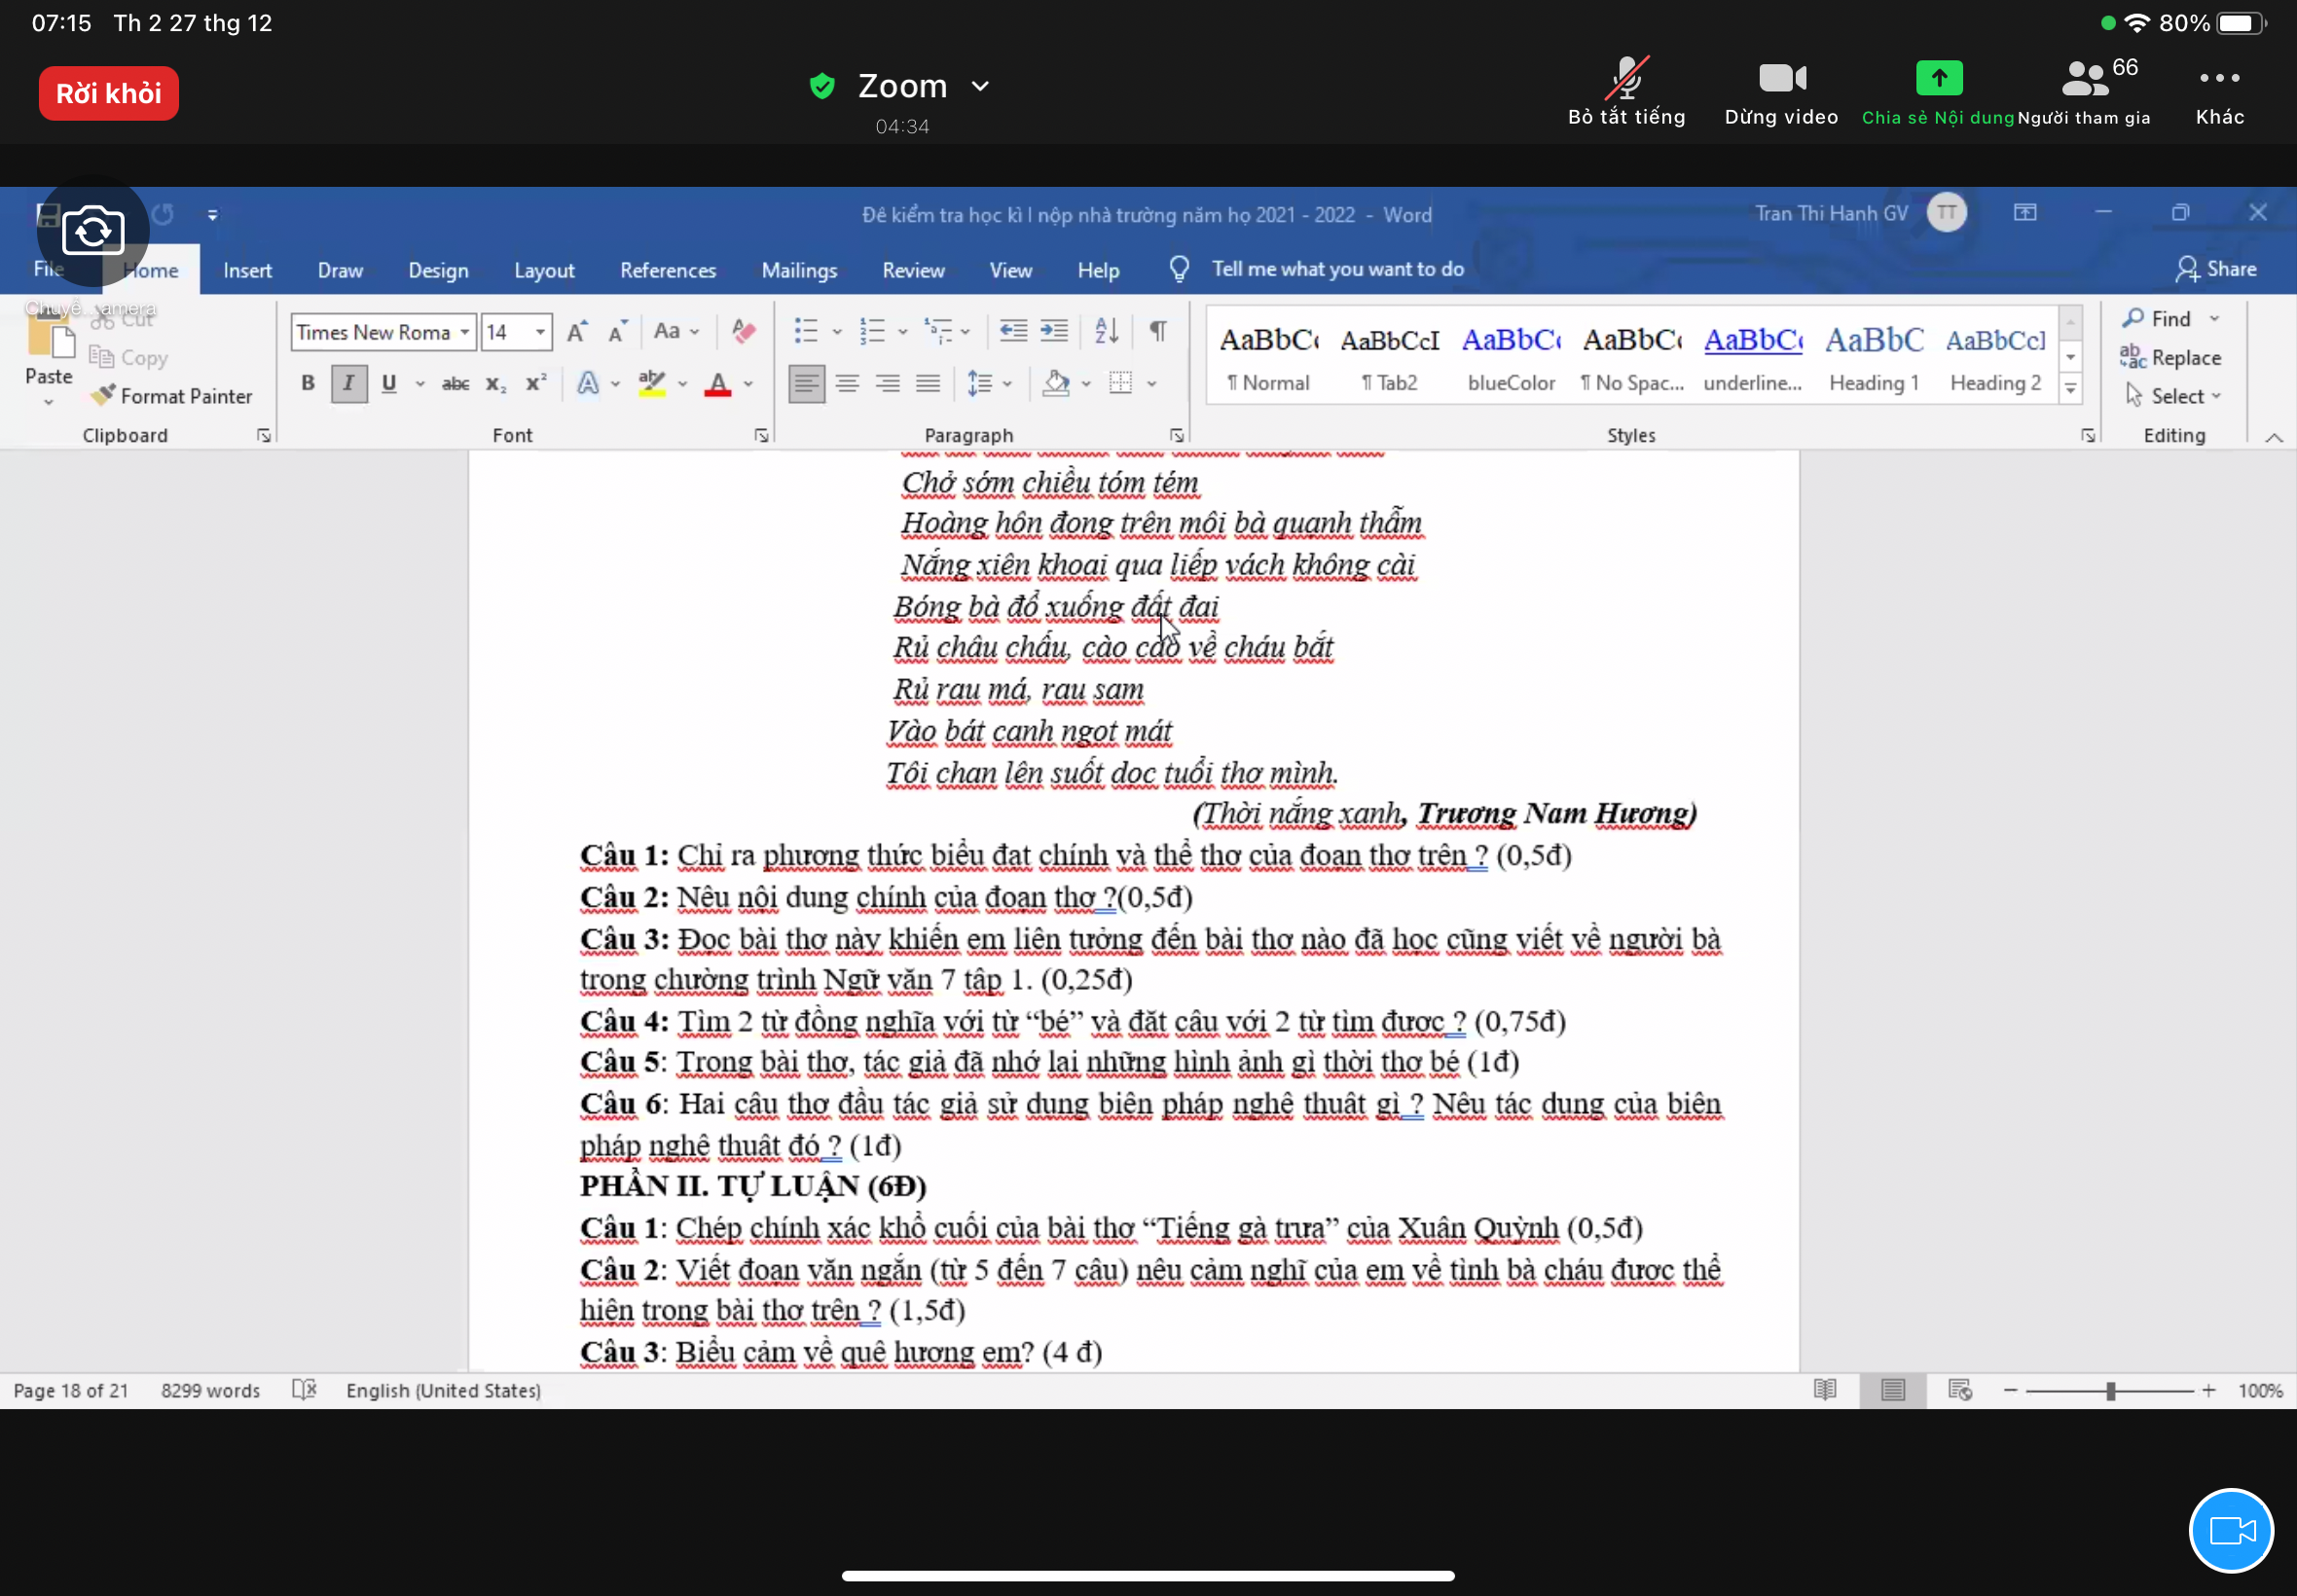This screenshot has height=1596, width=2297.
Task: Click the switch camera icon
Action: click(x=93, y=232)
